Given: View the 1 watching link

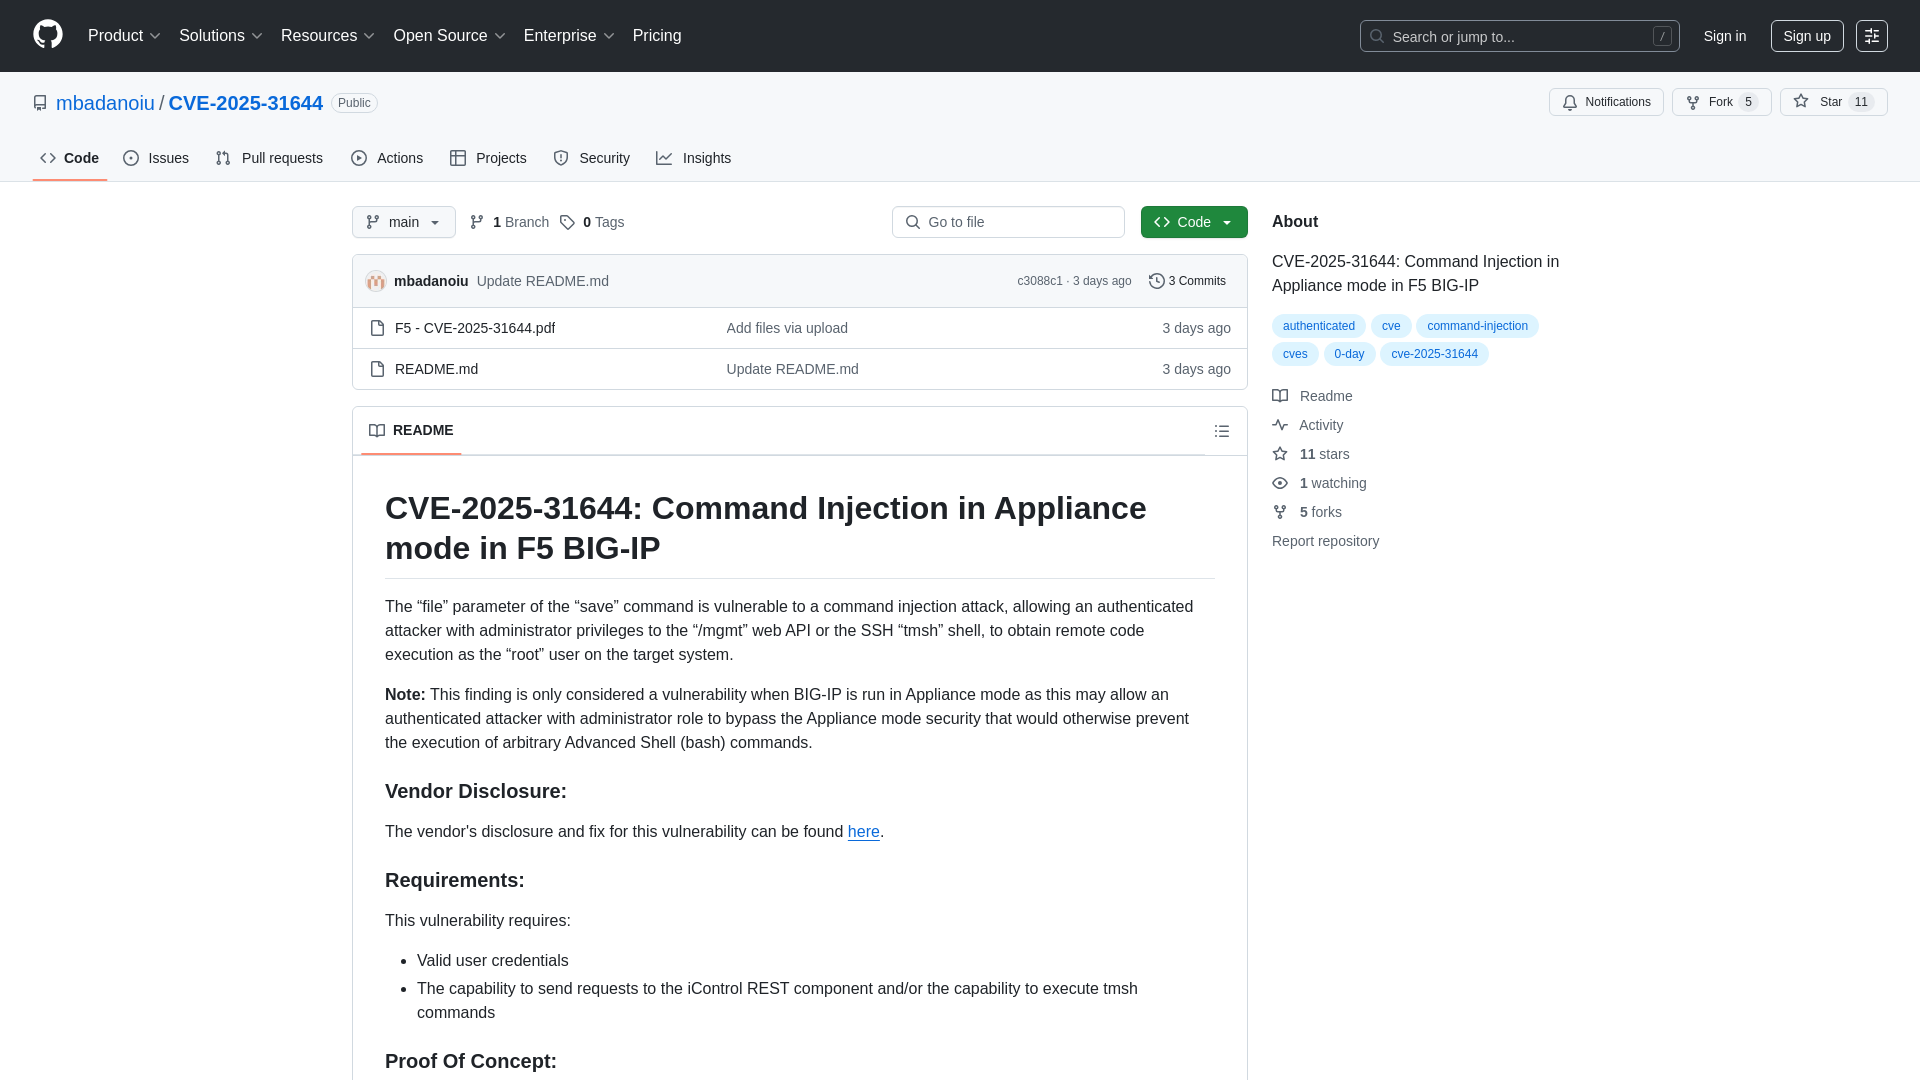Looking at the screenshot, I should (x=1319, y=483).
